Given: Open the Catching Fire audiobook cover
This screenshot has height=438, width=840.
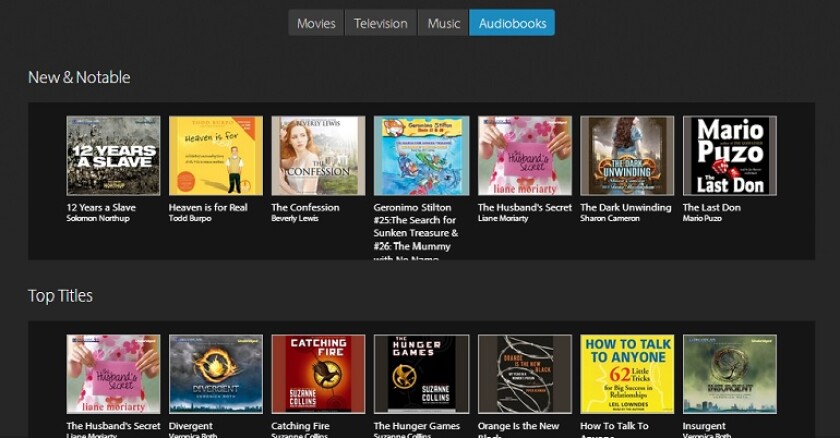Looking at the screenshot, I should (318, 374).
